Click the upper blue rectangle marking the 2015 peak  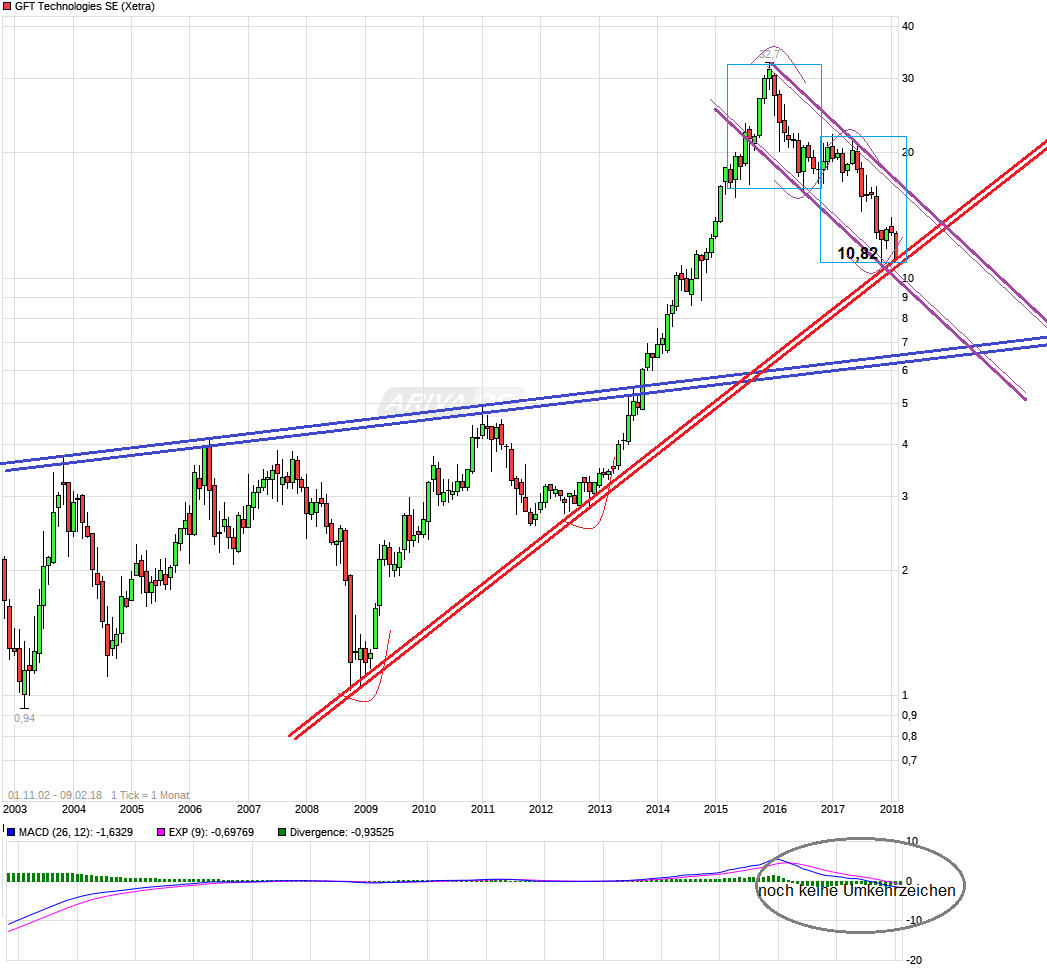(x=773, y=125)
